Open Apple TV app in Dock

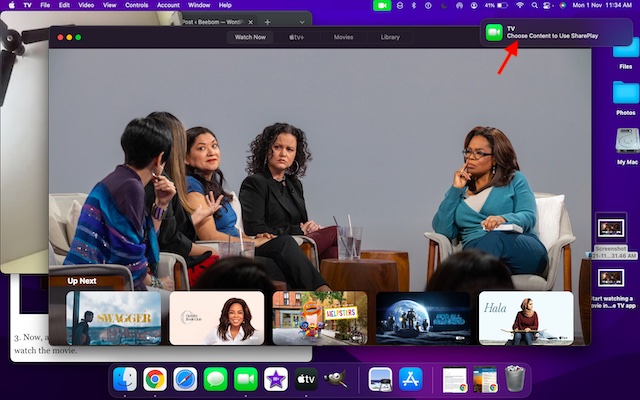coord(306,379)
